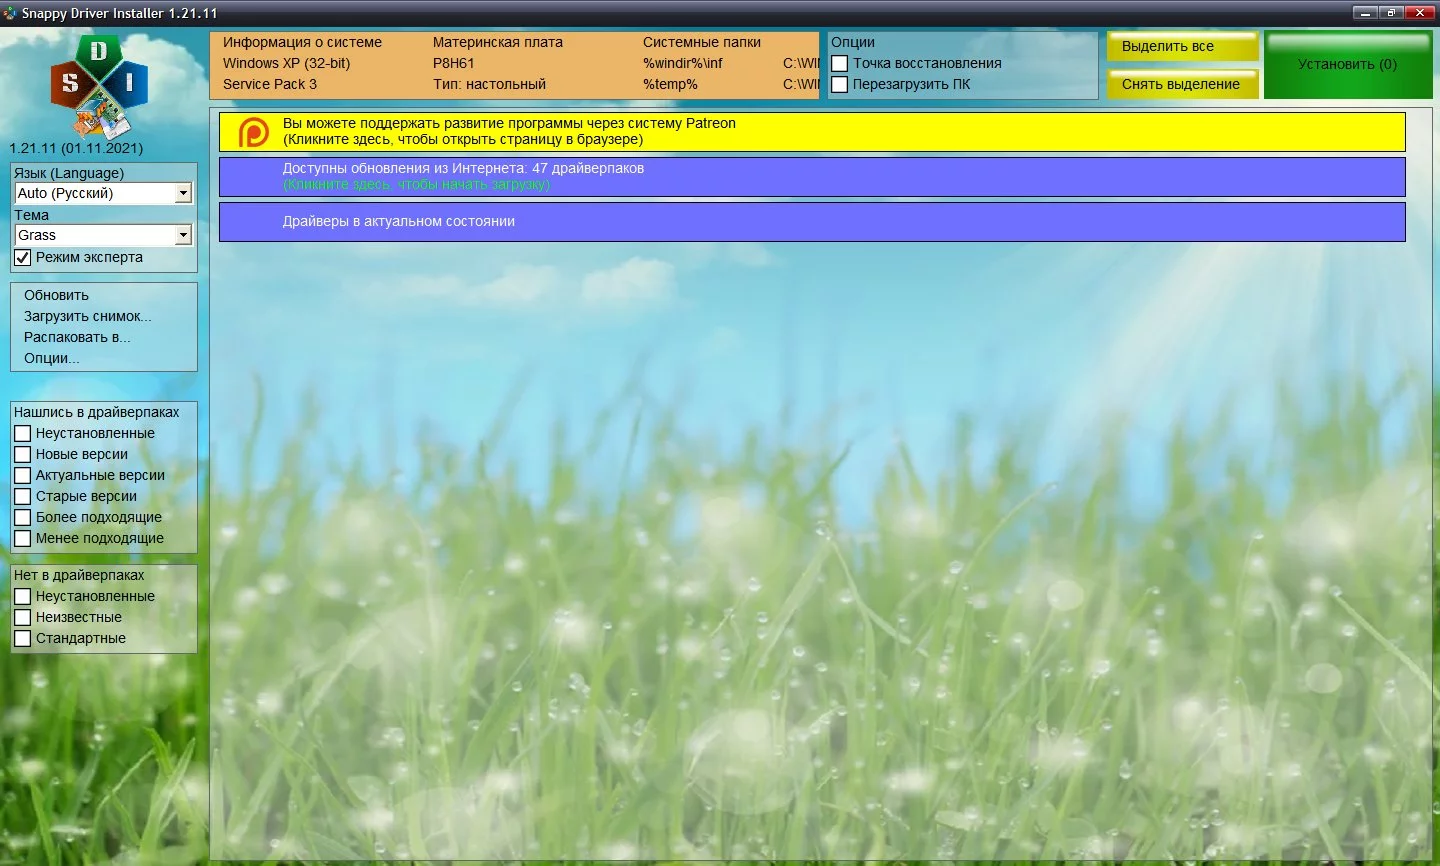This screenshot has width=1440, height=866.
Task: Click motherboard model 'P8H61'
Action: click(x=454, y=63)
